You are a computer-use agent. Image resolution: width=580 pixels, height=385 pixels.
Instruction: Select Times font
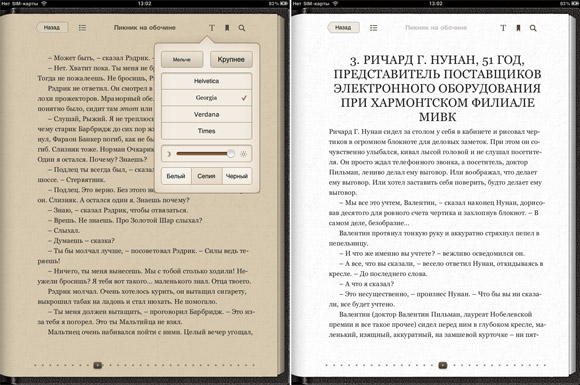206,131
